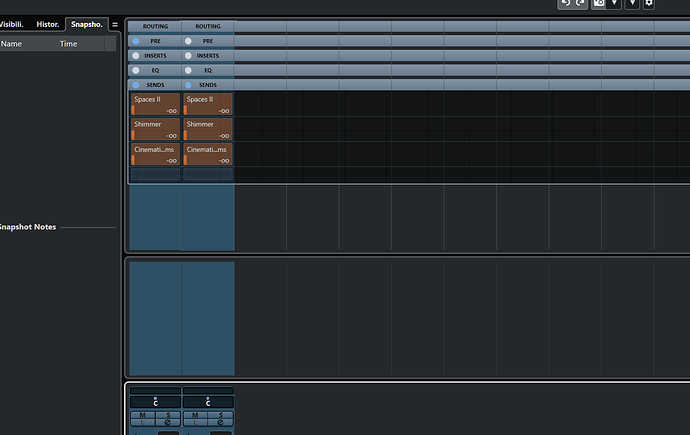
Task: Open the first channel's edit settings e button
Action: coord(168,422)
